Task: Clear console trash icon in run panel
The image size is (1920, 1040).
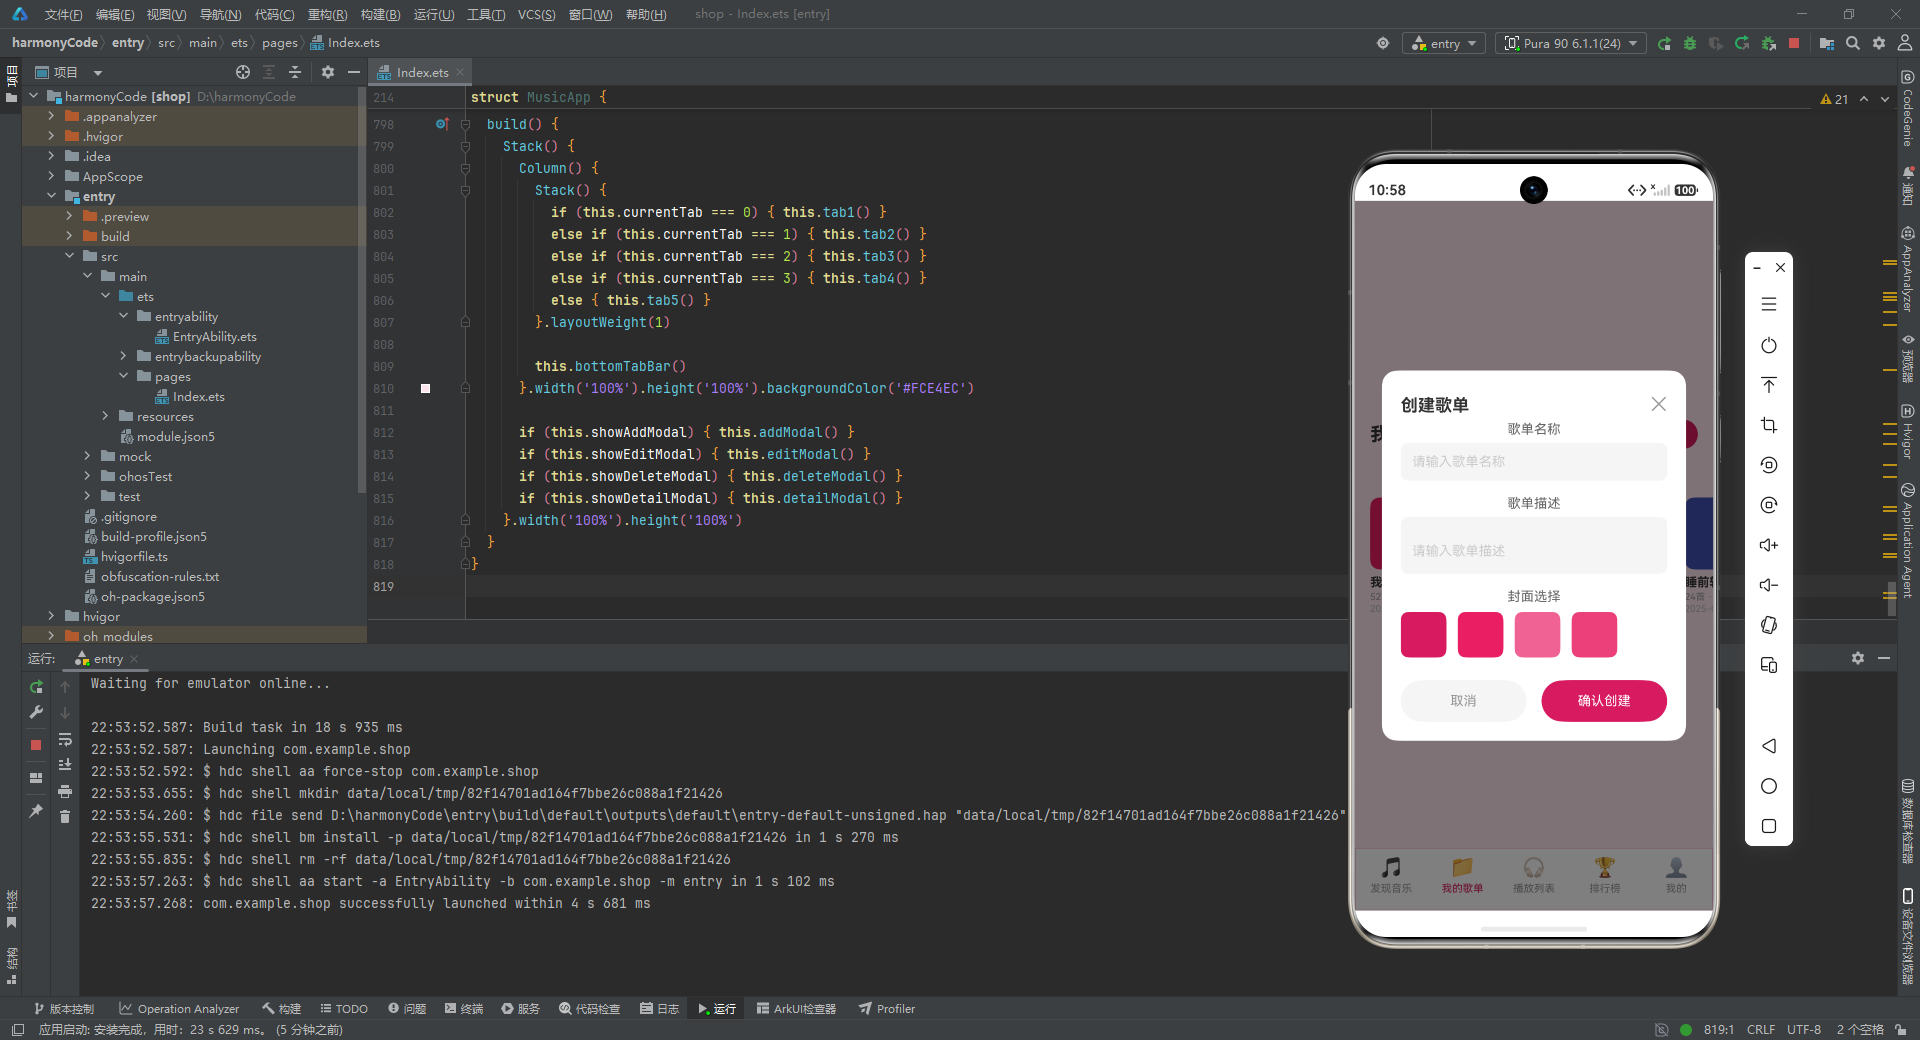Action: click(x=65, y=817)
